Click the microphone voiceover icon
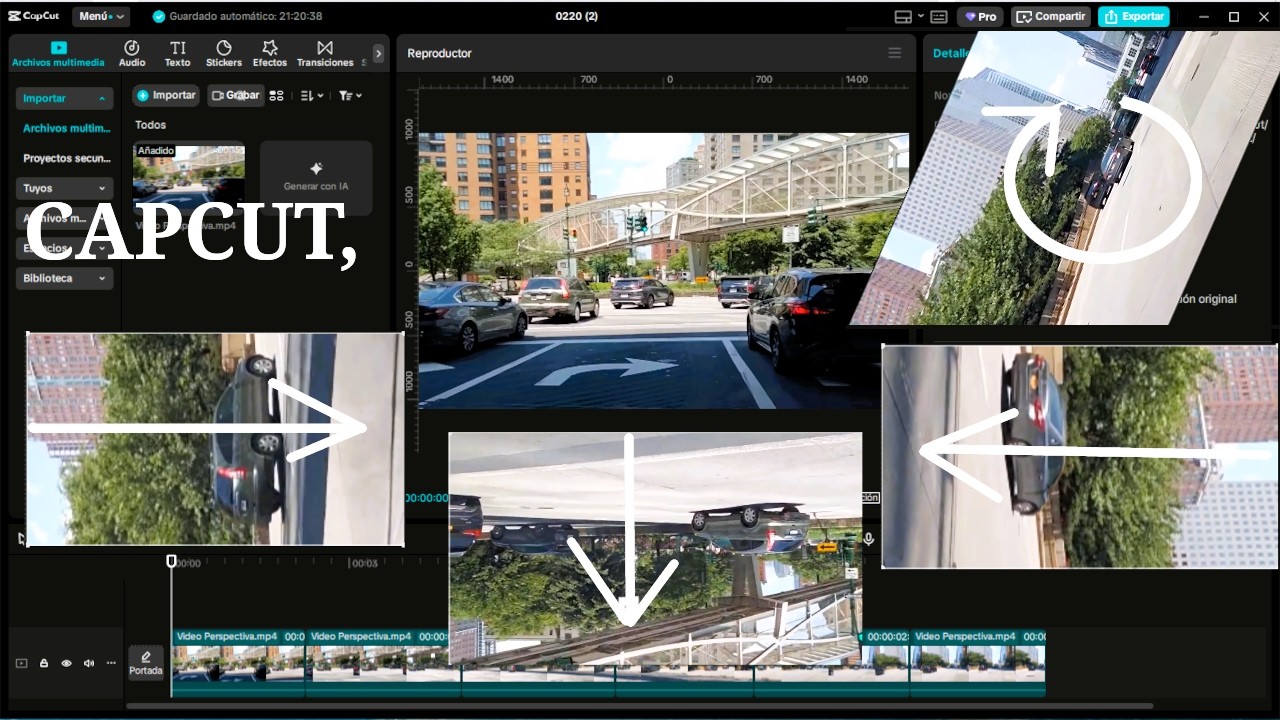1280x720 pixels. click(869, 539)
